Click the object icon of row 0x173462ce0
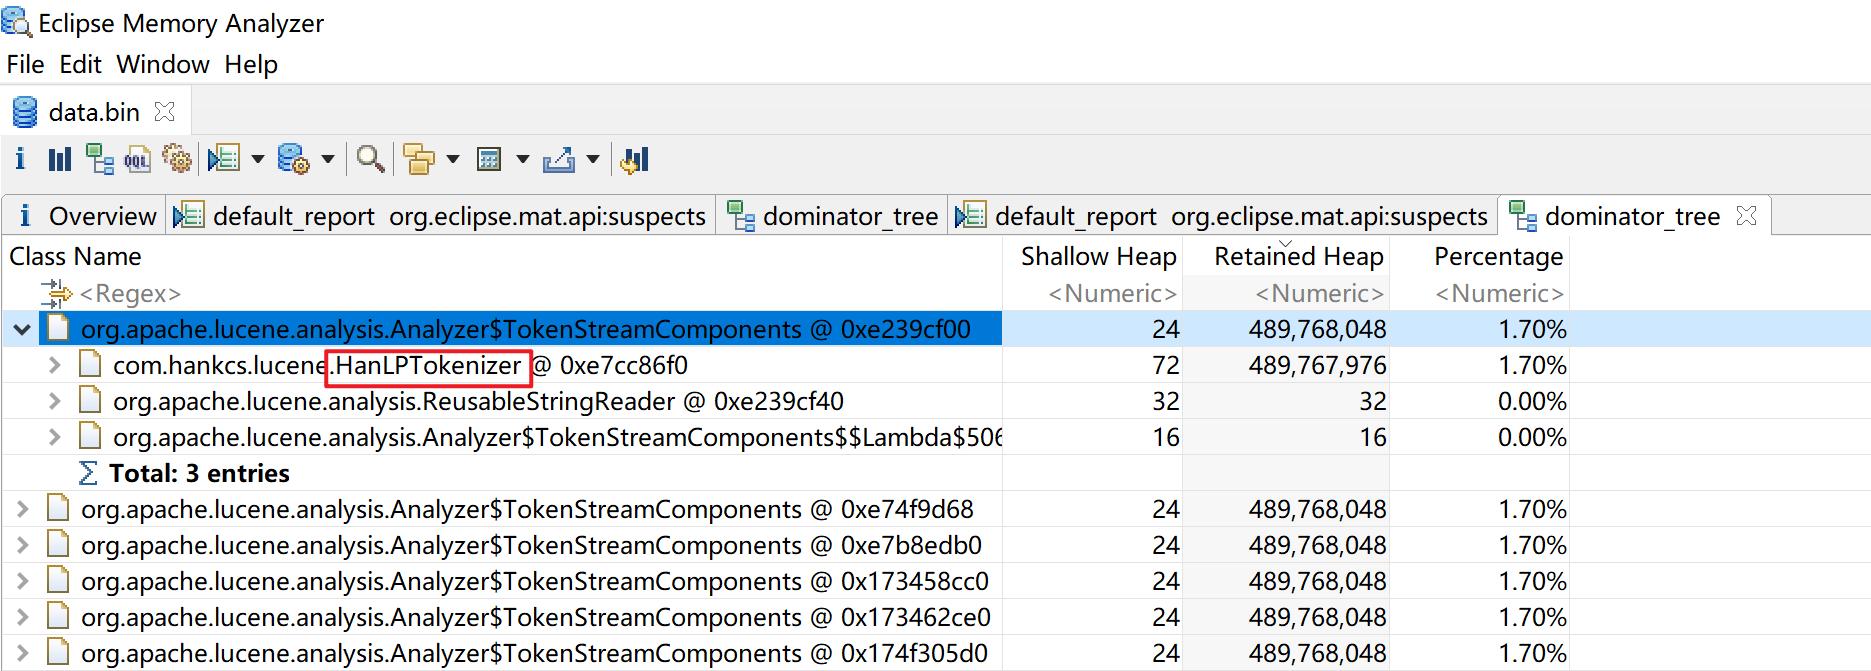The image size is (1871, 671). pos(58,616)
